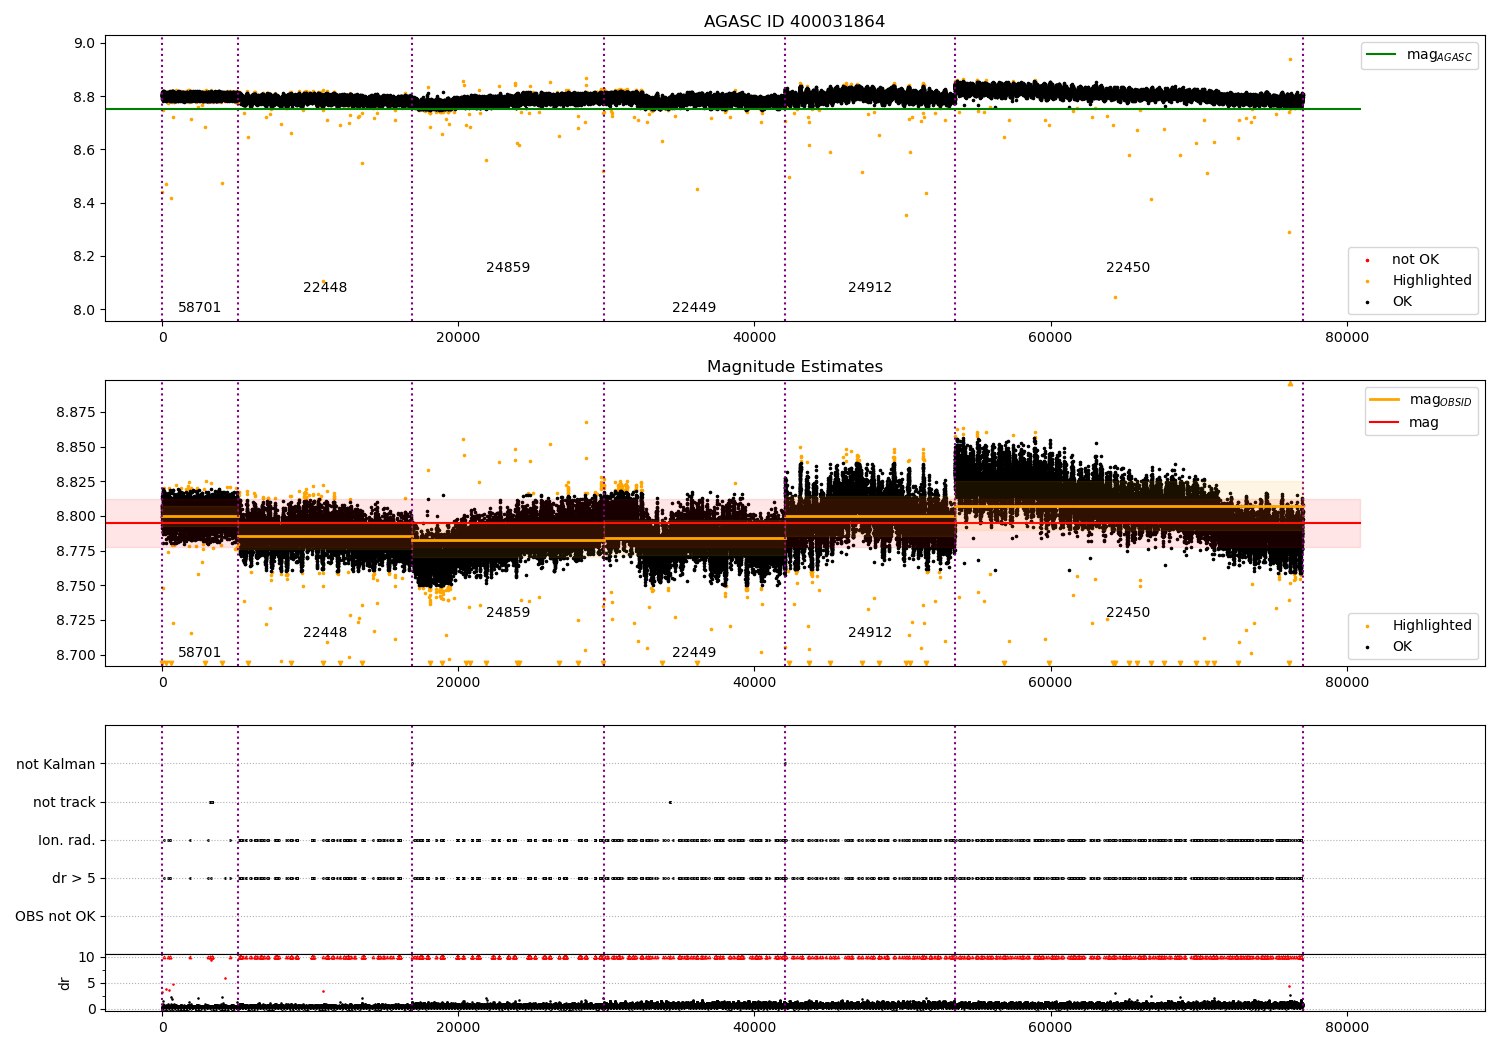Click 'Highlighted' in the AGASC plot legend
1500x1050 pixels.
click(1420, 280)
